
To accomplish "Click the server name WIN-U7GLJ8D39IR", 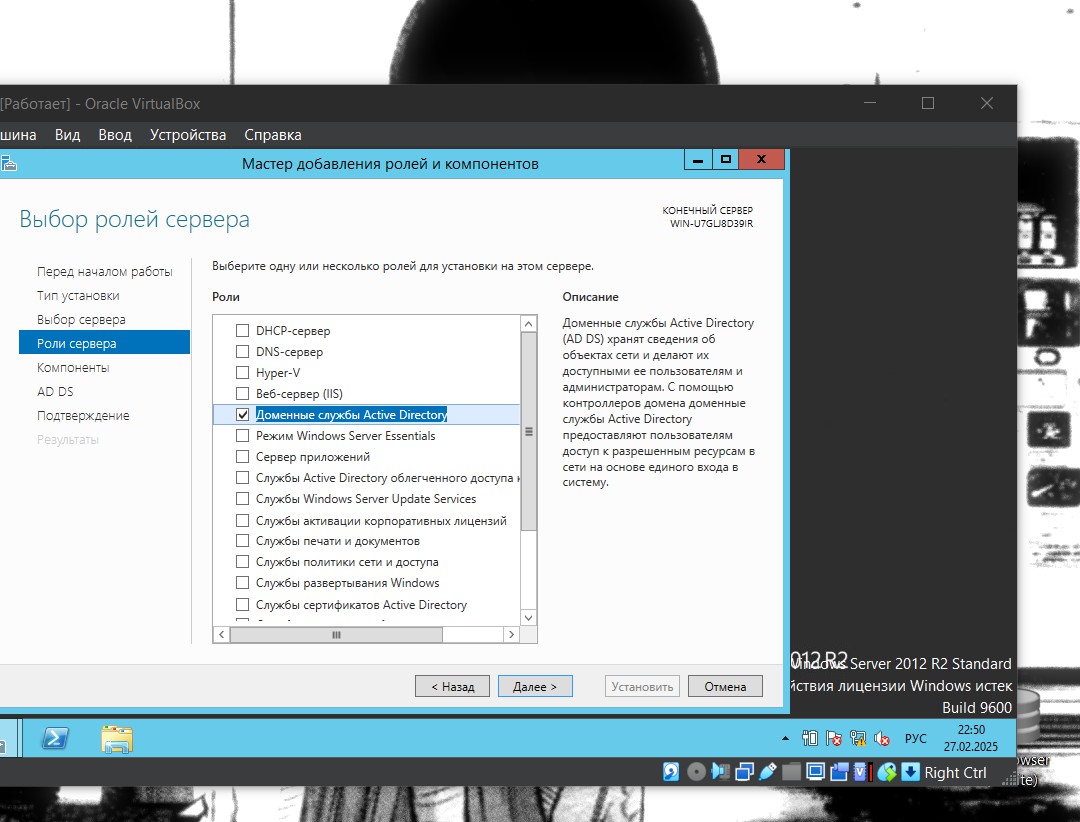I will (712, 224).
